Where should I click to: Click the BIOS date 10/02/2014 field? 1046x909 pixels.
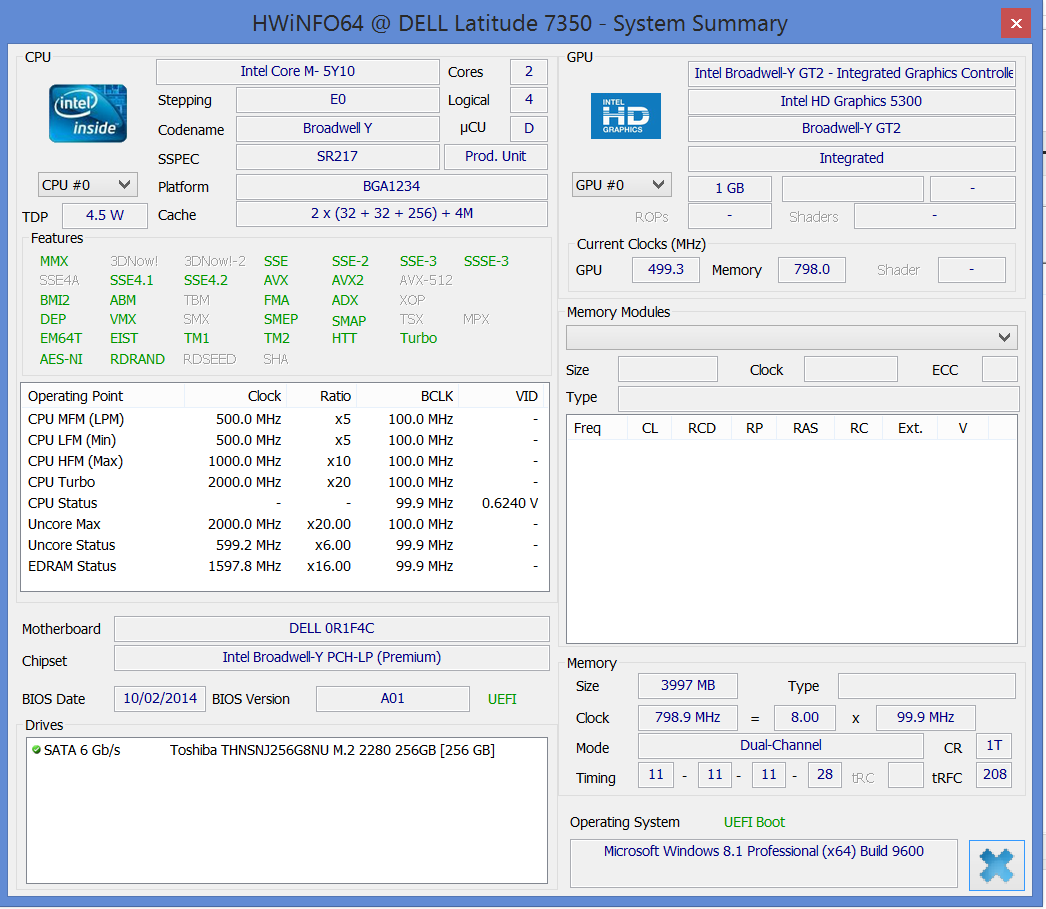(160, 698)
